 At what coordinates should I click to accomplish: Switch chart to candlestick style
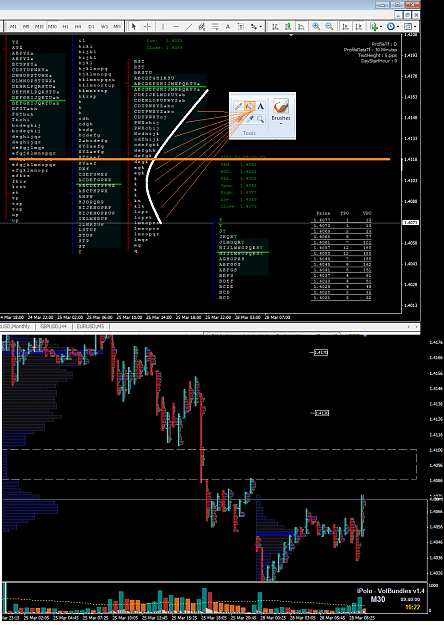(x=288, y=26)
